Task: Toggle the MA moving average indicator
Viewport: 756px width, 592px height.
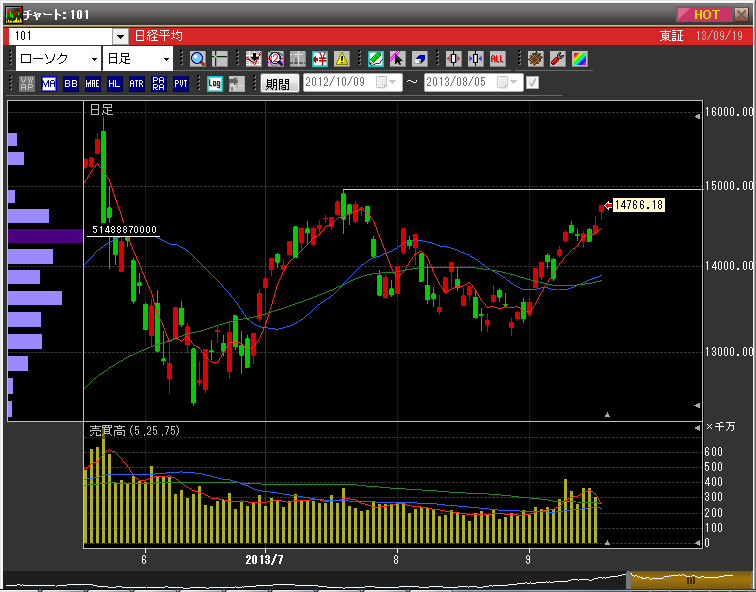Action: click(49, 84)
